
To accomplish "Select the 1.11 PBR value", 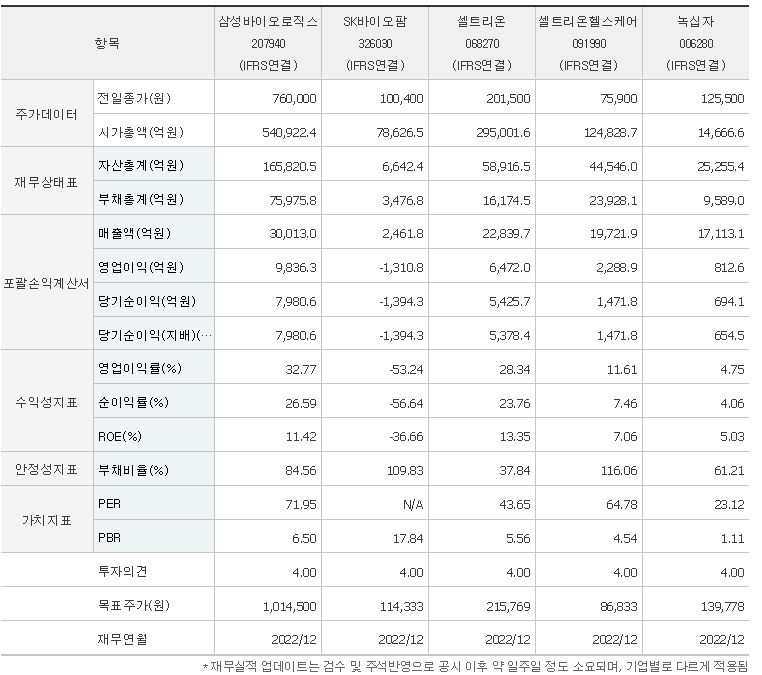I will click(x=732, y=539).
